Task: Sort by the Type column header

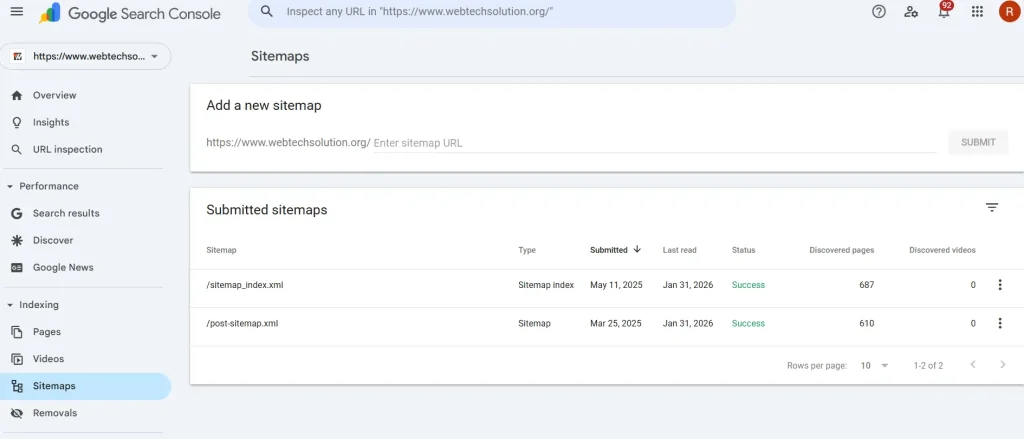Action: click(x=526, y=250)
